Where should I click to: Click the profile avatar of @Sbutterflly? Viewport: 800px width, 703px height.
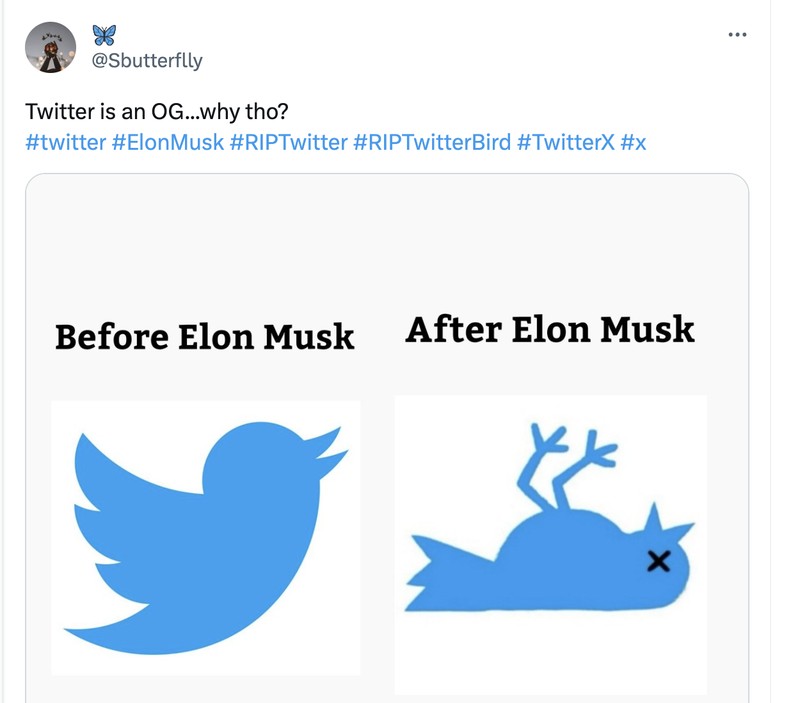(52, 45)
